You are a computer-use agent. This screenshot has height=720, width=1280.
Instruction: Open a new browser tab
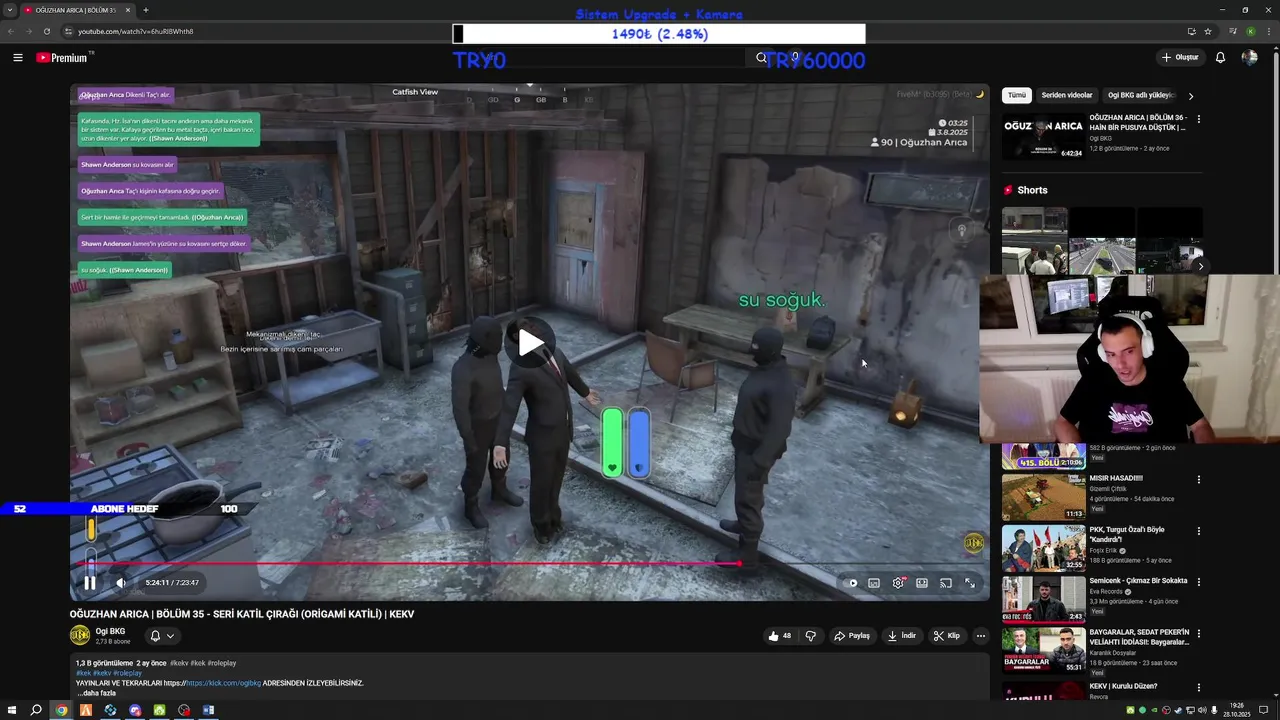[x=146, y=10]
